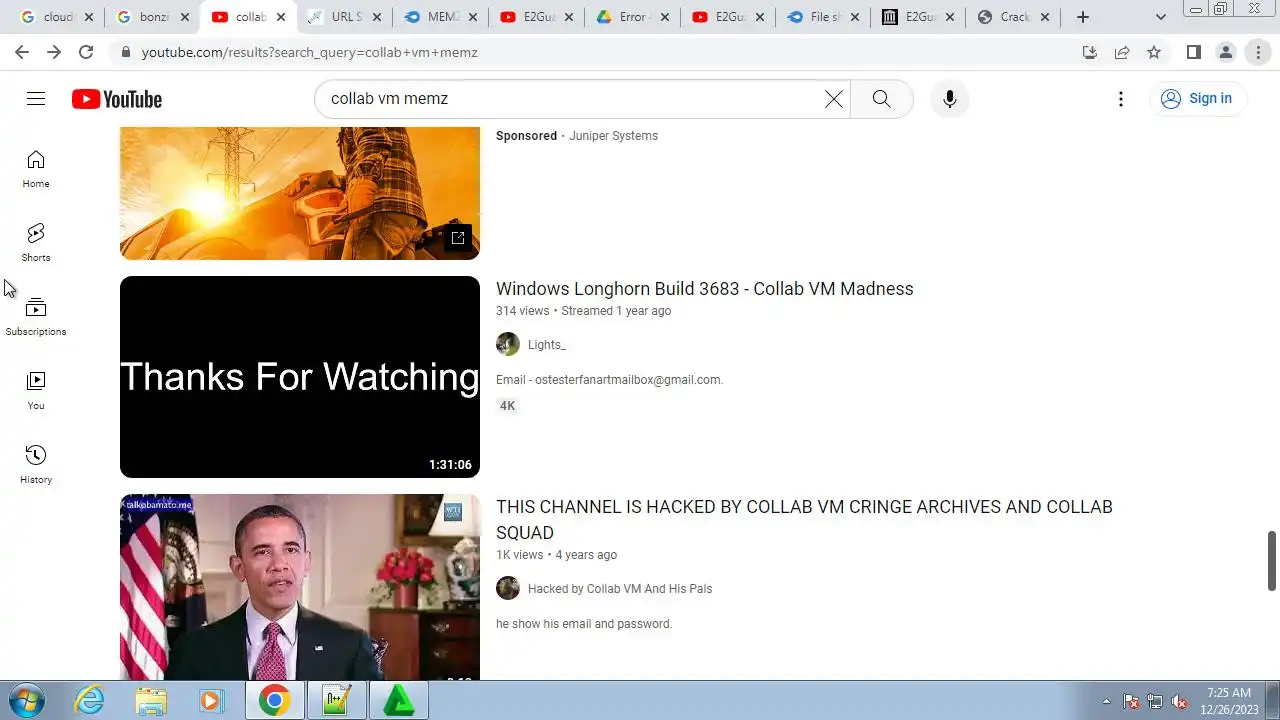This screenshot has height=720, width=1280.
Task: Close the 'collab' YouTube tab
Action: (x=281, y=17)
